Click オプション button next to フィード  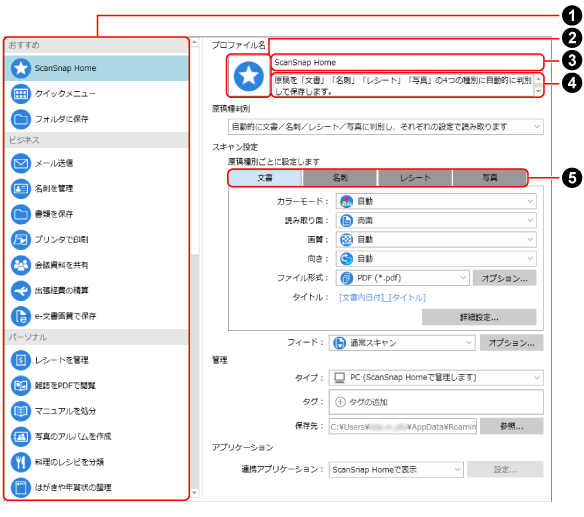point(511,343)
